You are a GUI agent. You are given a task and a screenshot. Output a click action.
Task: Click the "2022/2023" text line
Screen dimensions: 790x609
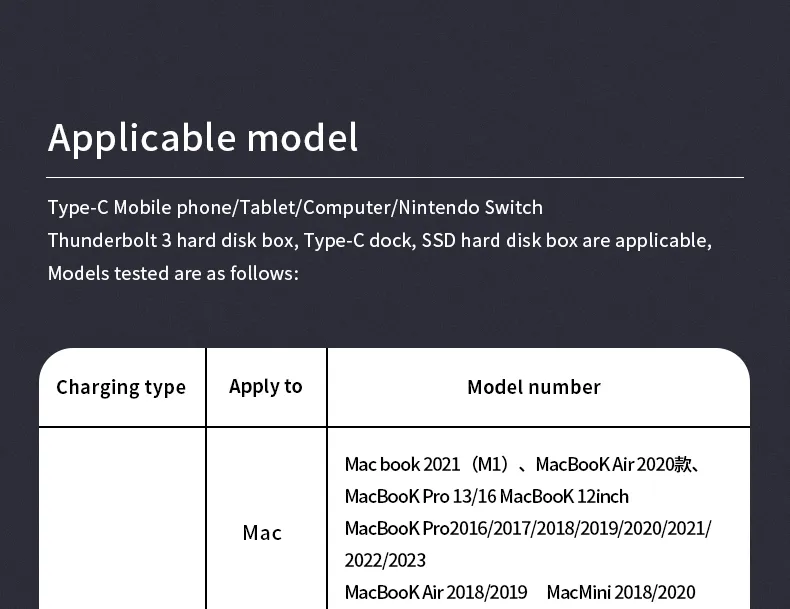click(x=385, y=560)
